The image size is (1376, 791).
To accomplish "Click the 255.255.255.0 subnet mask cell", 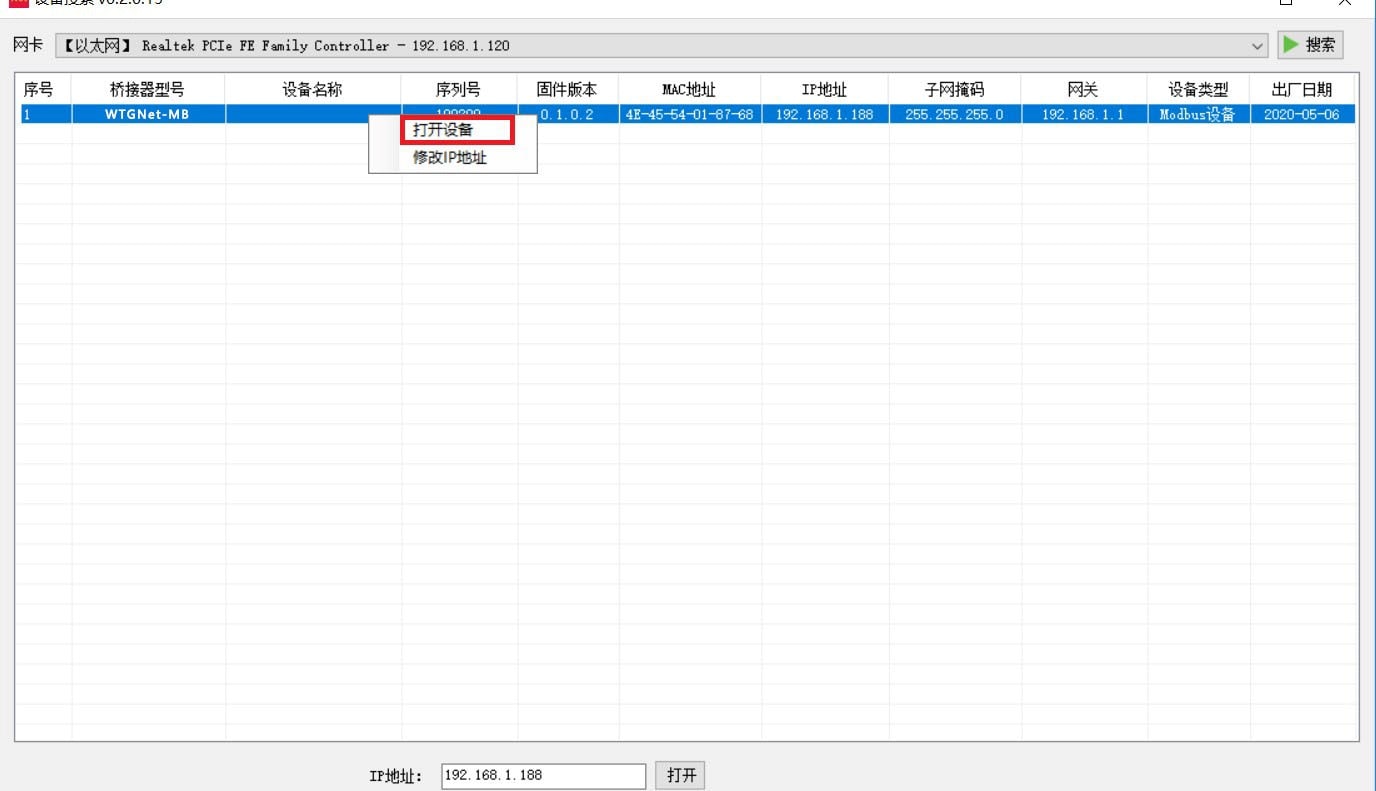I will click(954, 114).
